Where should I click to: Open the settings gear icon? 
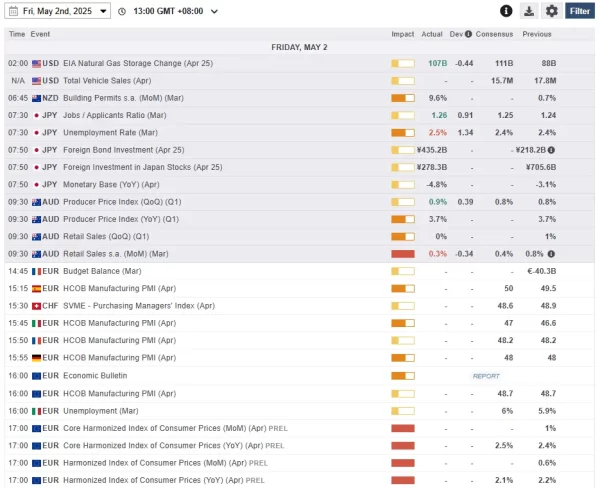(x=551, y=11)
